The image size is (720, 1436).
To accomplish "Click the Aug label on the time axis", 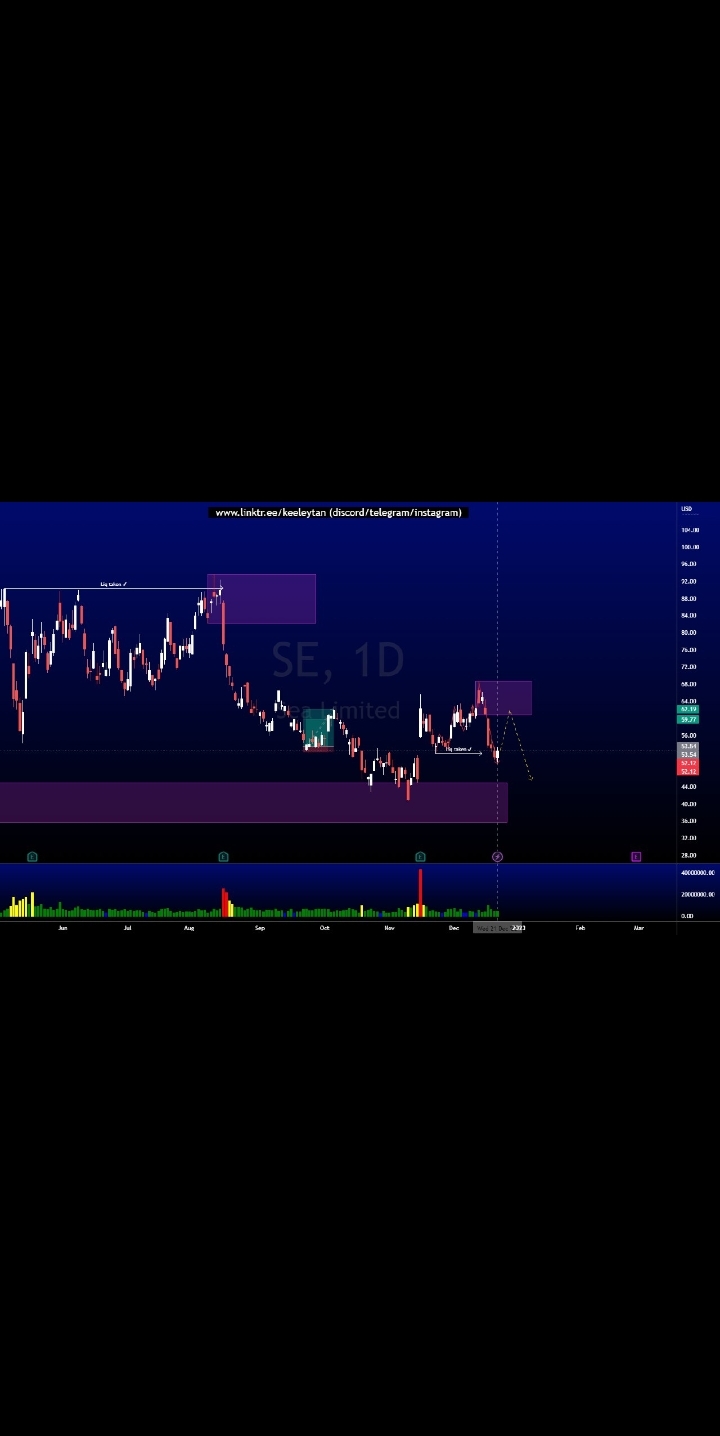I will pos(189,928).
